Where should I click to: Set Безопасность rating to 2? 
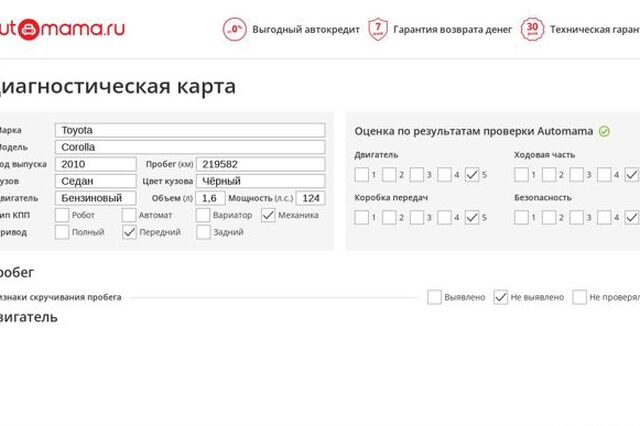549,217
